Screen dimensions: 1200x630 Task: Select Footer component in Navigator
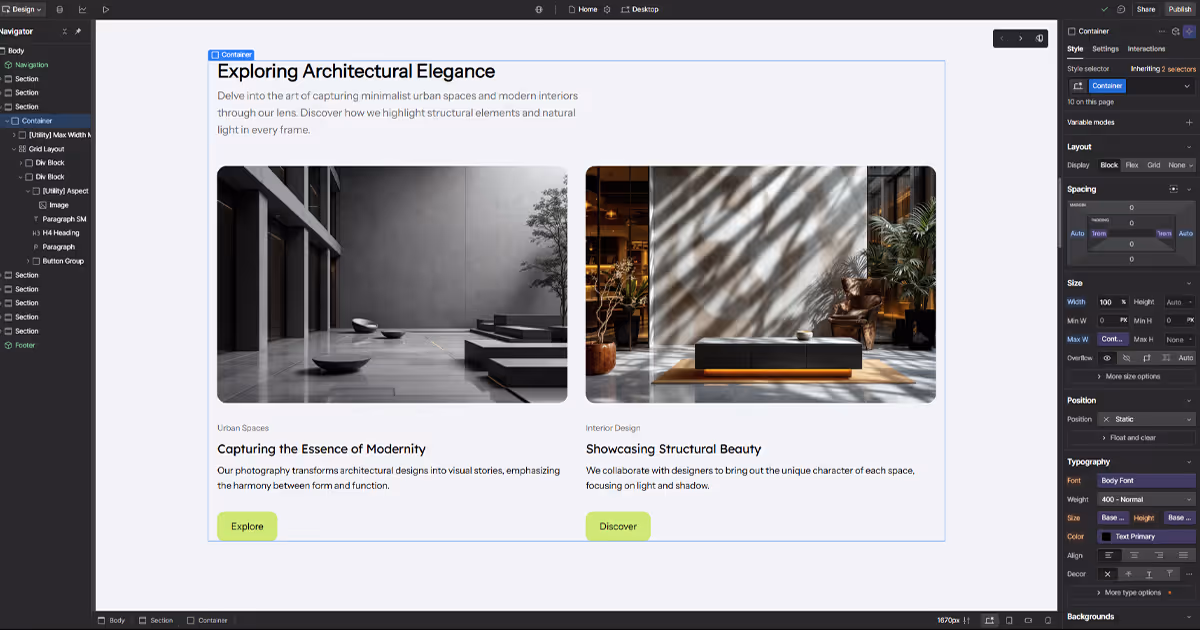(25, 345)
